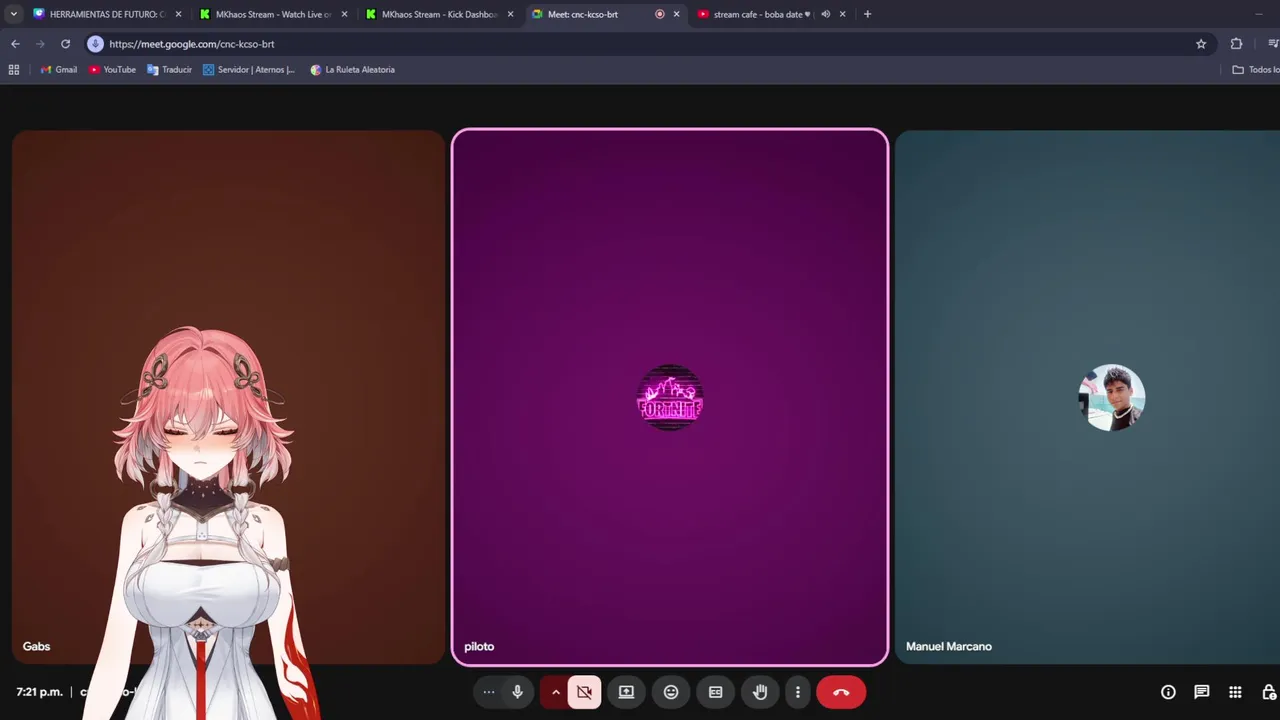1280x720 pixels.
Task: Open the apps grid in bookmarks bar
Action: (14, 70)
